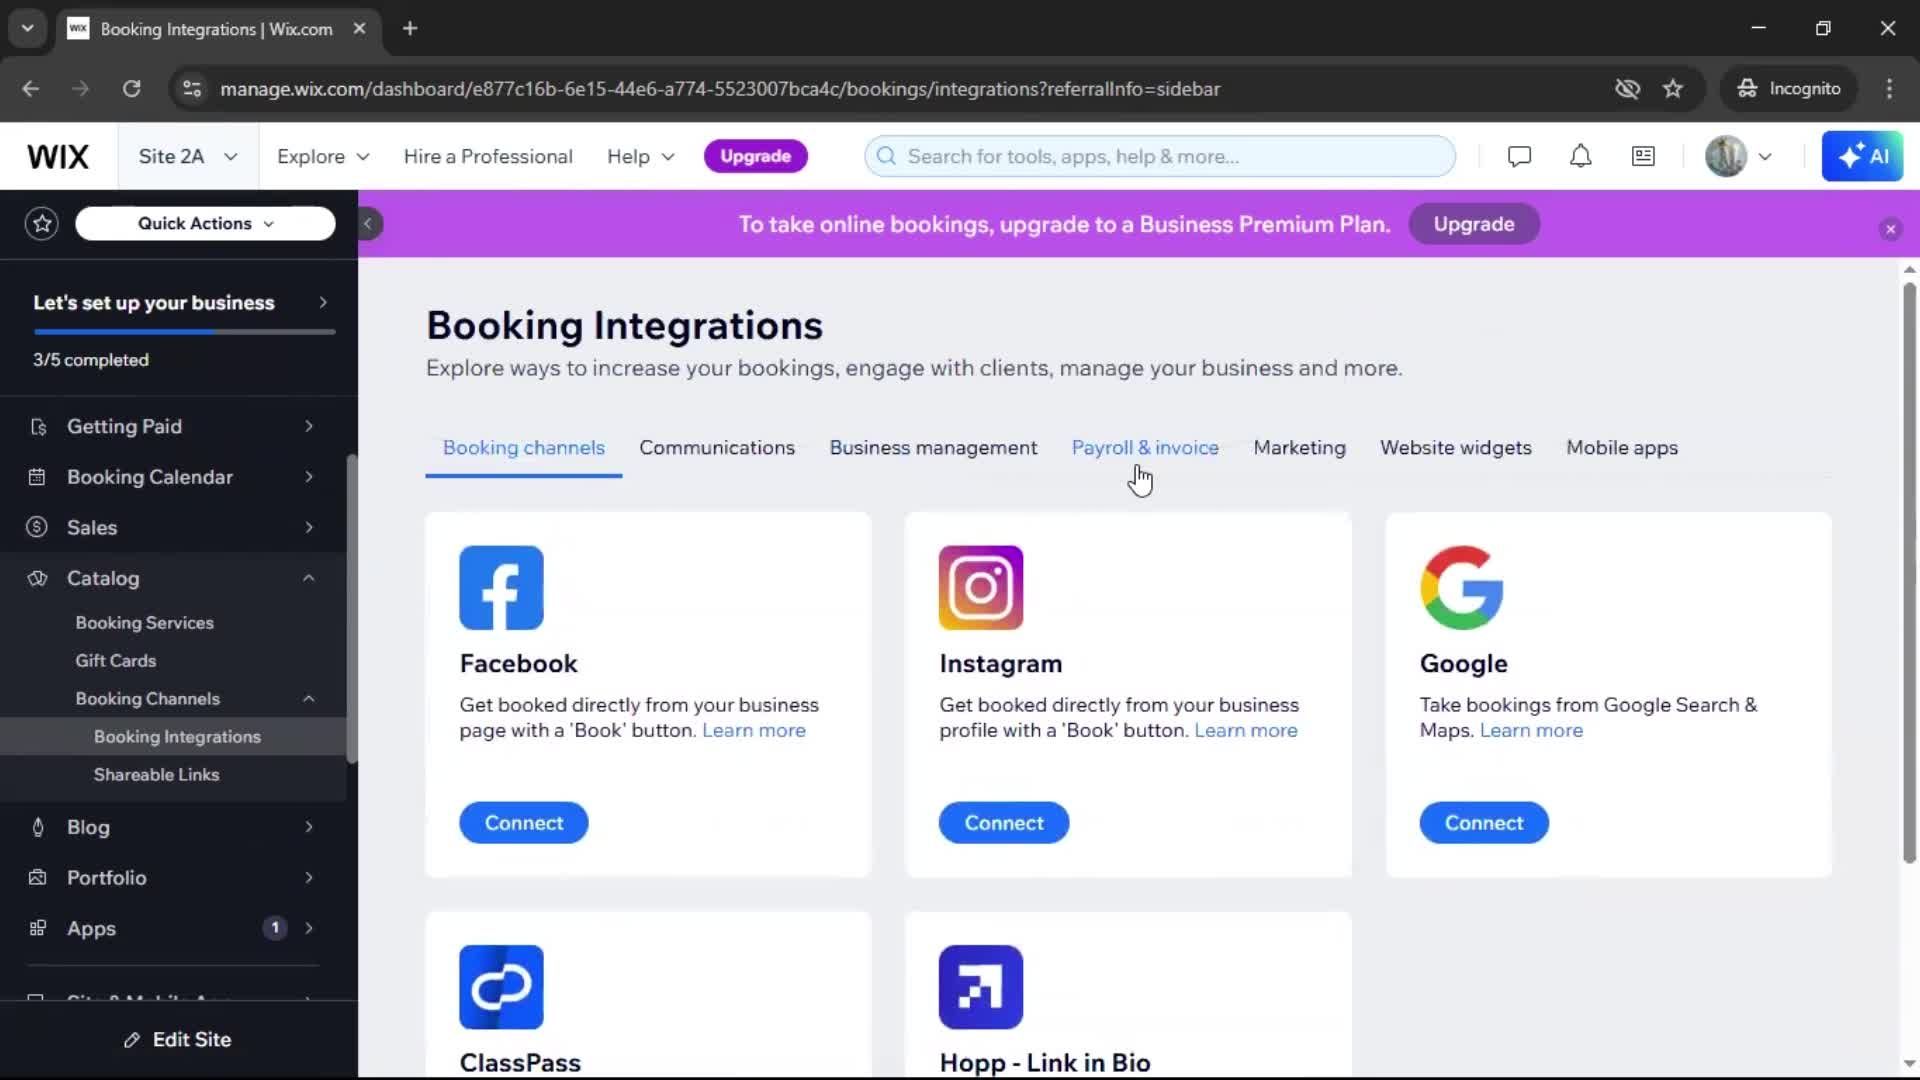Open Instagram's Learn more link

click(1246, 731)
